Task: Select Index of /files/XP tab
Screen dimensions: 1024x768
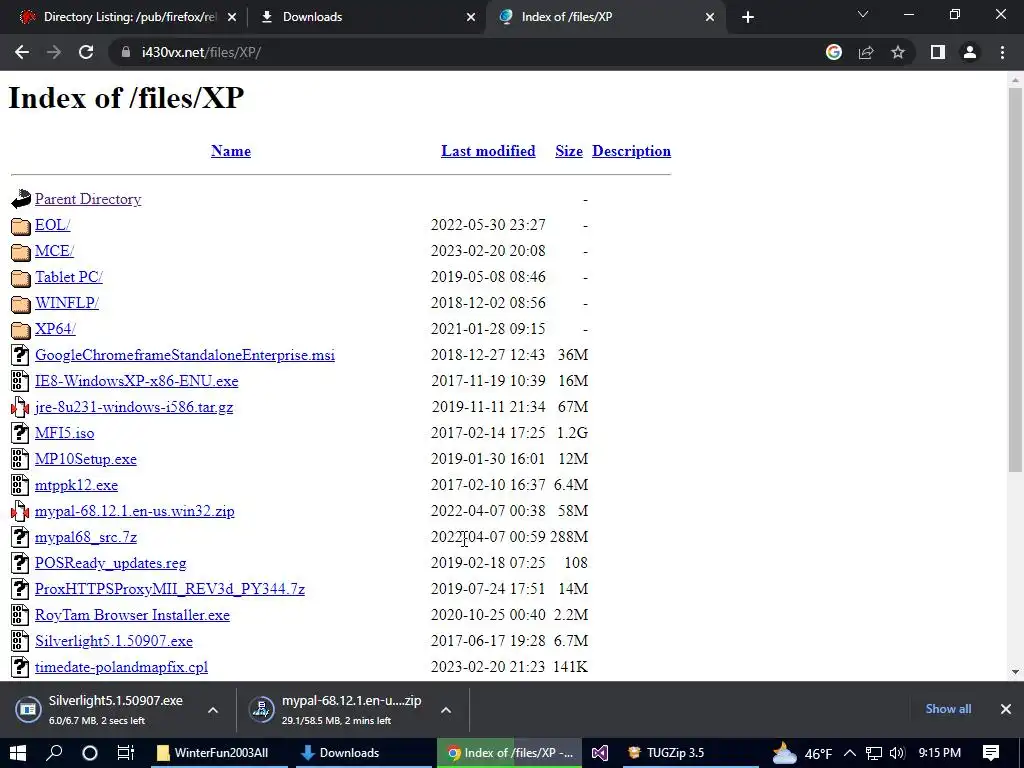Action: tap(605, 17)
